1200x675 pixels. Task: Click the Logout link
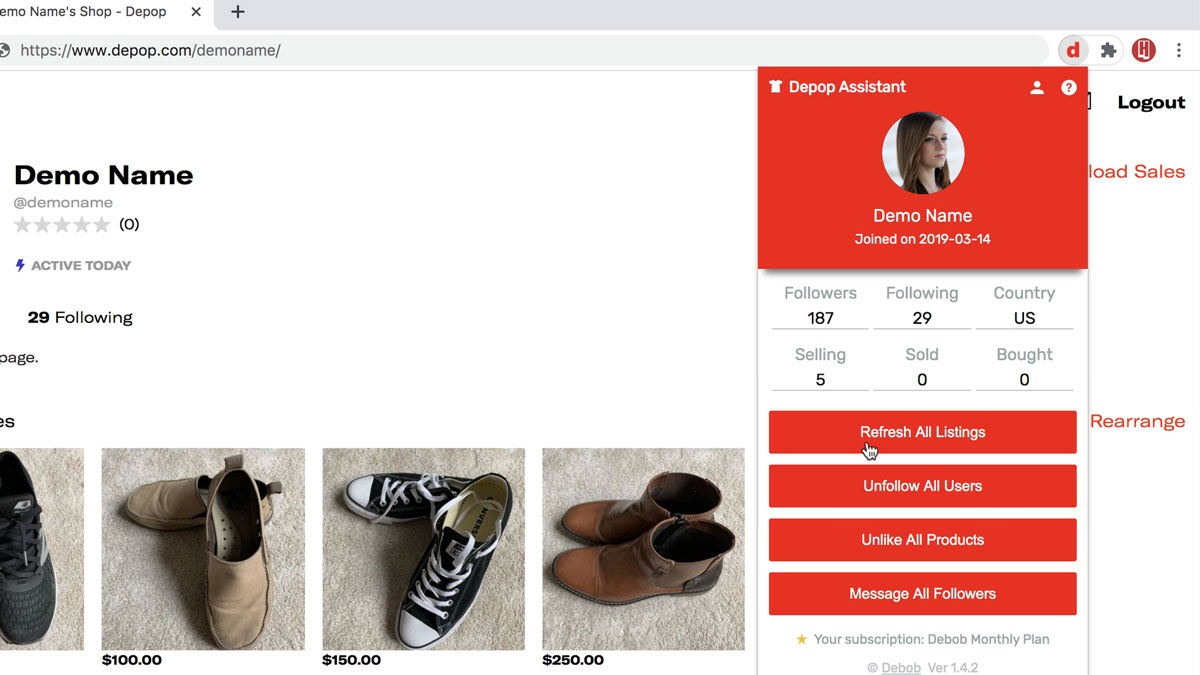pyautogui.click(x=1151, y=102)
